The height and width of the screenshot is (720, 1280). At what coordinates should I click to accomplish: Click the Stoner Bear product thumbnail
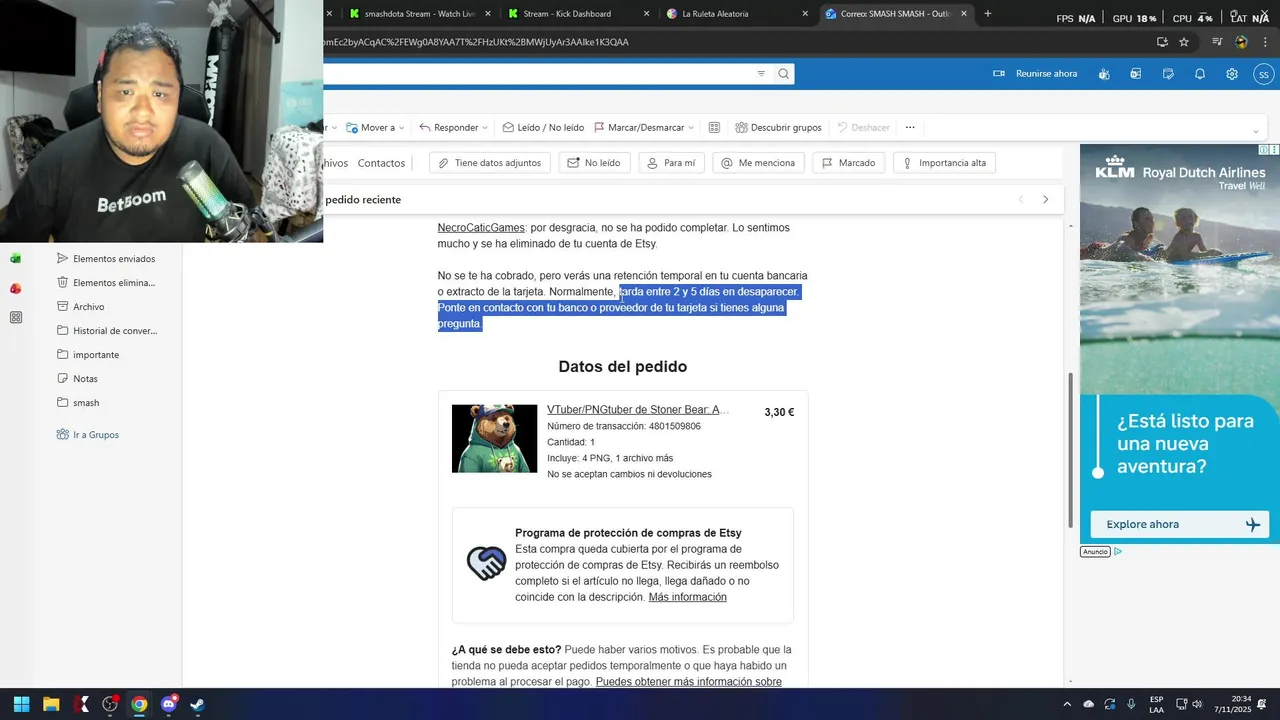pyautogui.click(x=494, y=438)
